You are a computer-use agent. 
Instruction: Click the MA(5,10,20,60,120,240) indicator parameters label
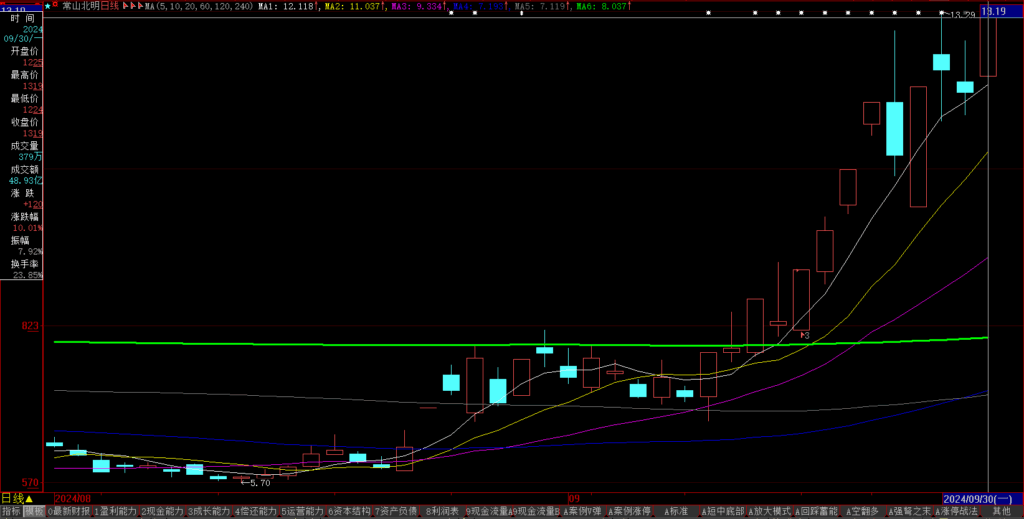tap(195, 6)
